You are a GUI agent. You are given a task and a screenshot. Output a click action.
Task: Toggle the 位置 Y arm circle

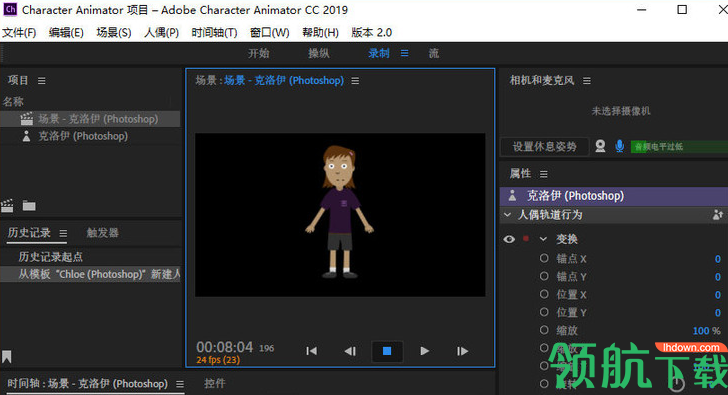pos(544,312)
